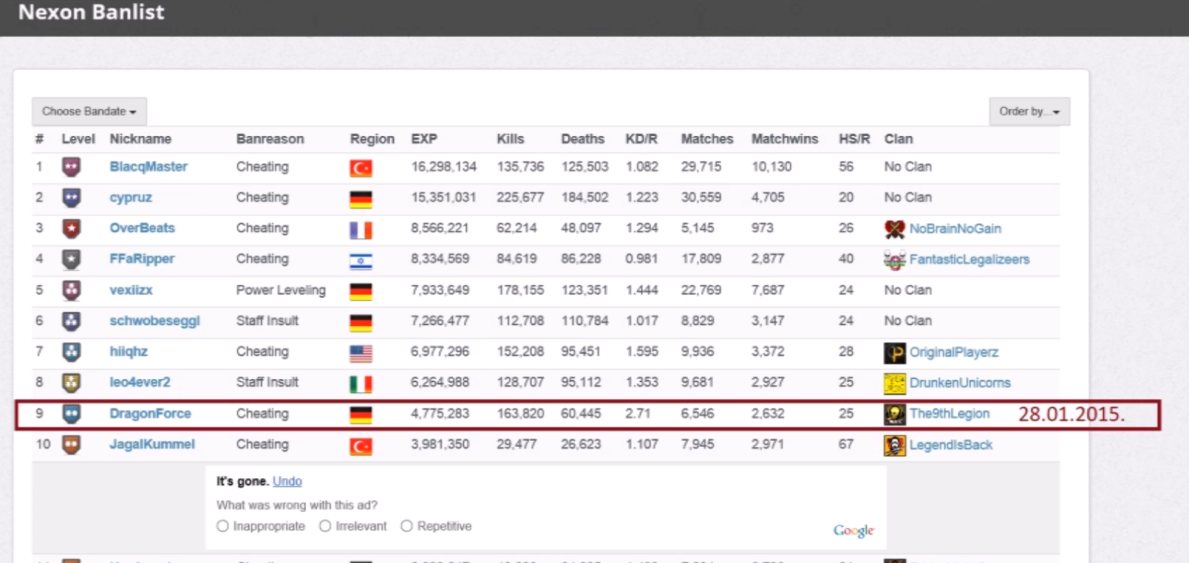This screenshot has width=1189, height=563.
Task: Click BlacqMaster's level badge icon
Action: tap(71, 167)
